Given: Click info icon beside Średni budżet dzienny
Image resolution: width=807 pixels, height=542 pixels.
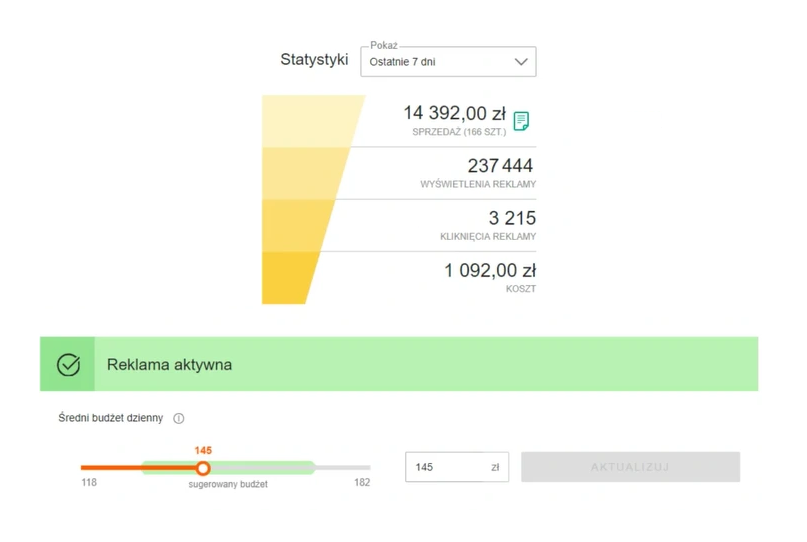Looking at the screenshot, I should click(179, 419).
